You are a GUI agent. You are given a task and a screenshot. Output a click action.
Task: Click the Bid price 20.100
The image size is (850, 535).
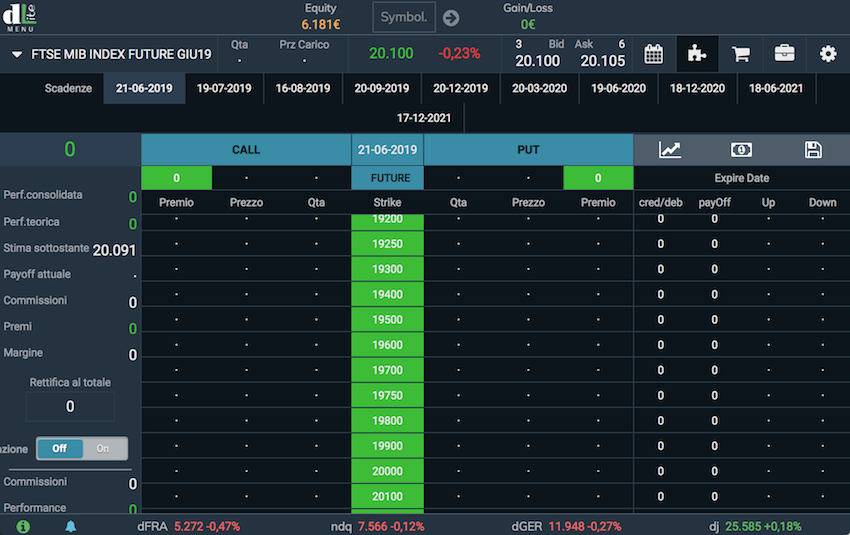coord(537,61)
